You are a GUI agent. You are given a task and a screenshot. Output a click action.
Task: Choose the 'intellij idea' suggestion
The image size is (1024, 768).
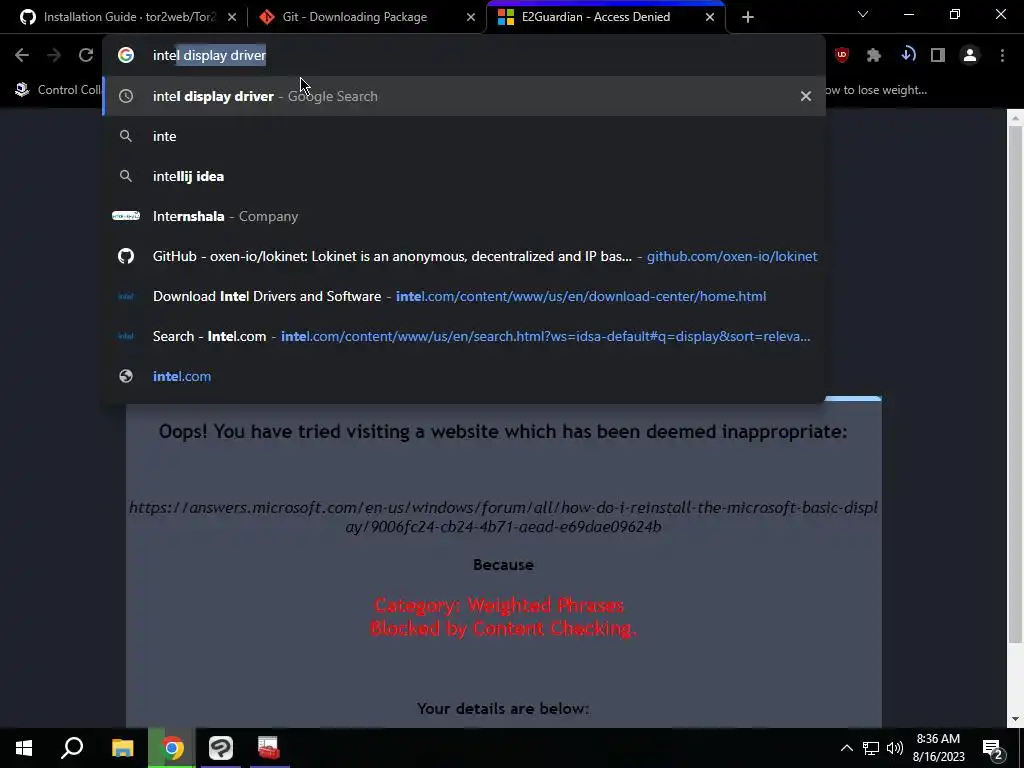tap(464, 176)
